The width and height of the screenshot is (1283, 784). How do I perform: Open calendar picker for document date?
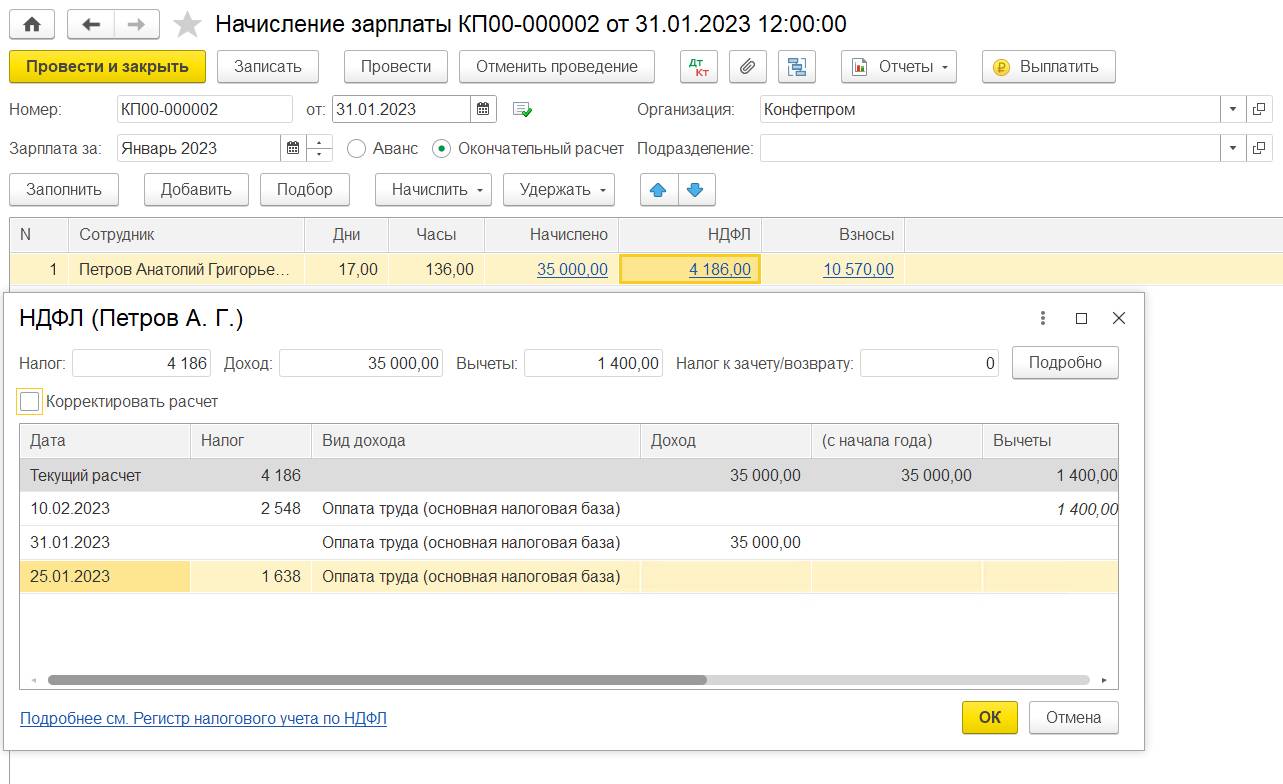pos(483,109)
